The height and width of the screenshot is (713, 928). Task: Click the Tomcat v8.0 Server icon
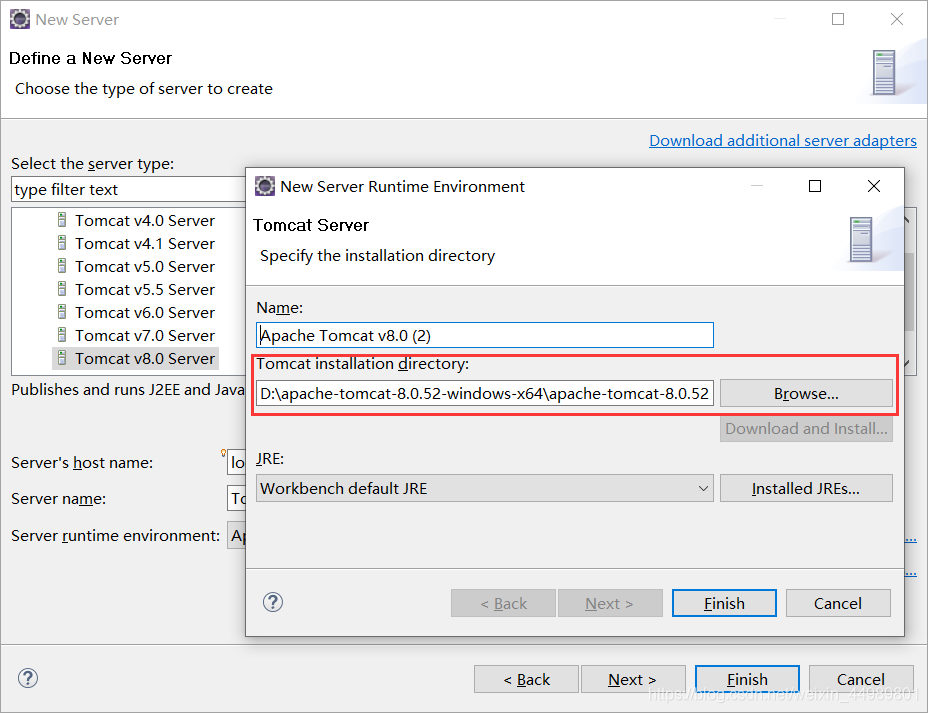coord(62,358)
